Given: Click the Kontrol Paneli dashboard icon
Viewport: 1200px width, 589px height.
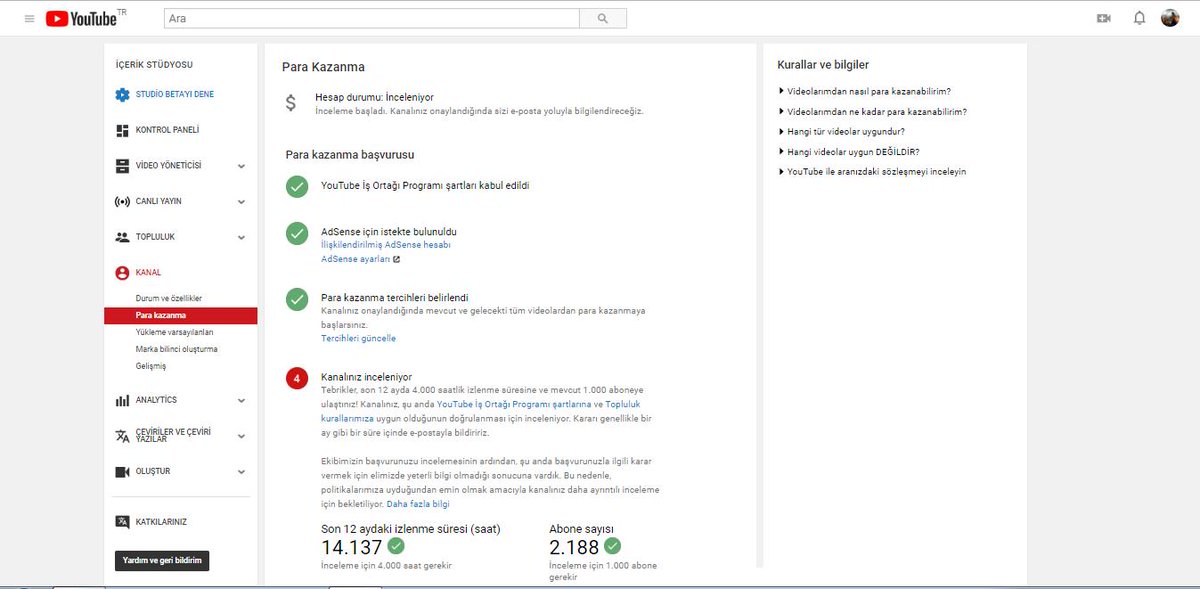Looking at the screenshot, I should [x=122, y=130].
